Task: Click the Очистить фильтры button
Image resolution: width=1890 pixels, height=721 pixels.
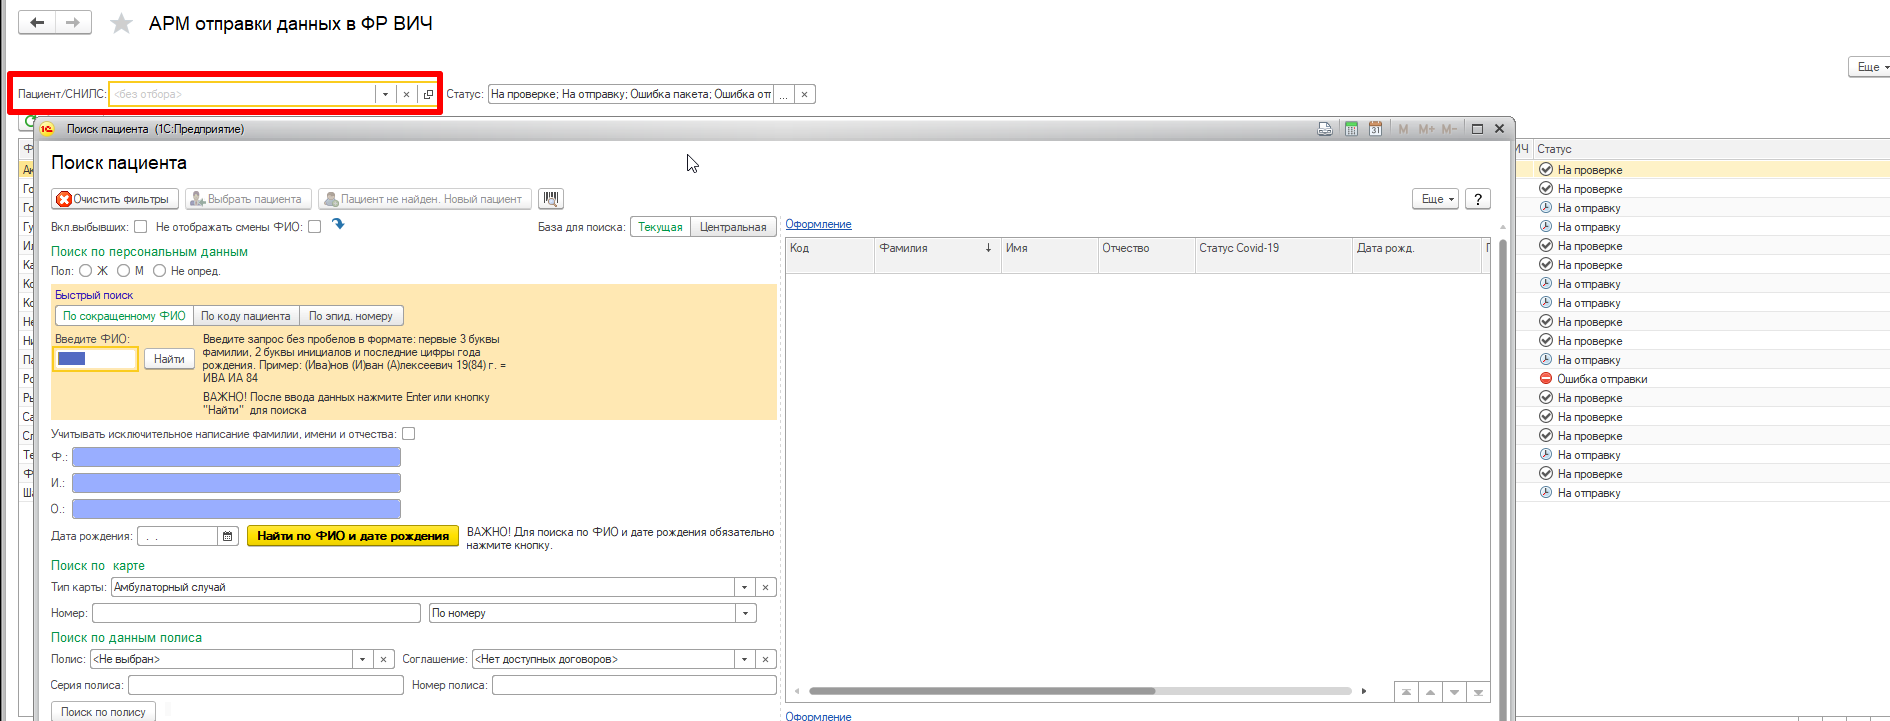Action: (114, 199)
